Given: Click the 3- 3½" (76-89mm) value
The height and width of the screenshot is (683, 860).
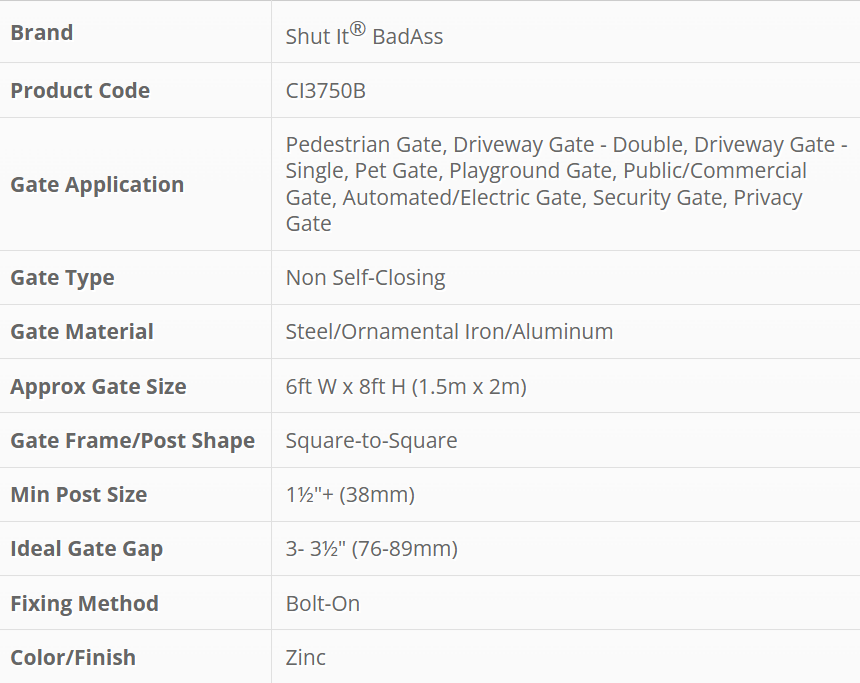Looking at the screenshot, I should tap(371, 549).
